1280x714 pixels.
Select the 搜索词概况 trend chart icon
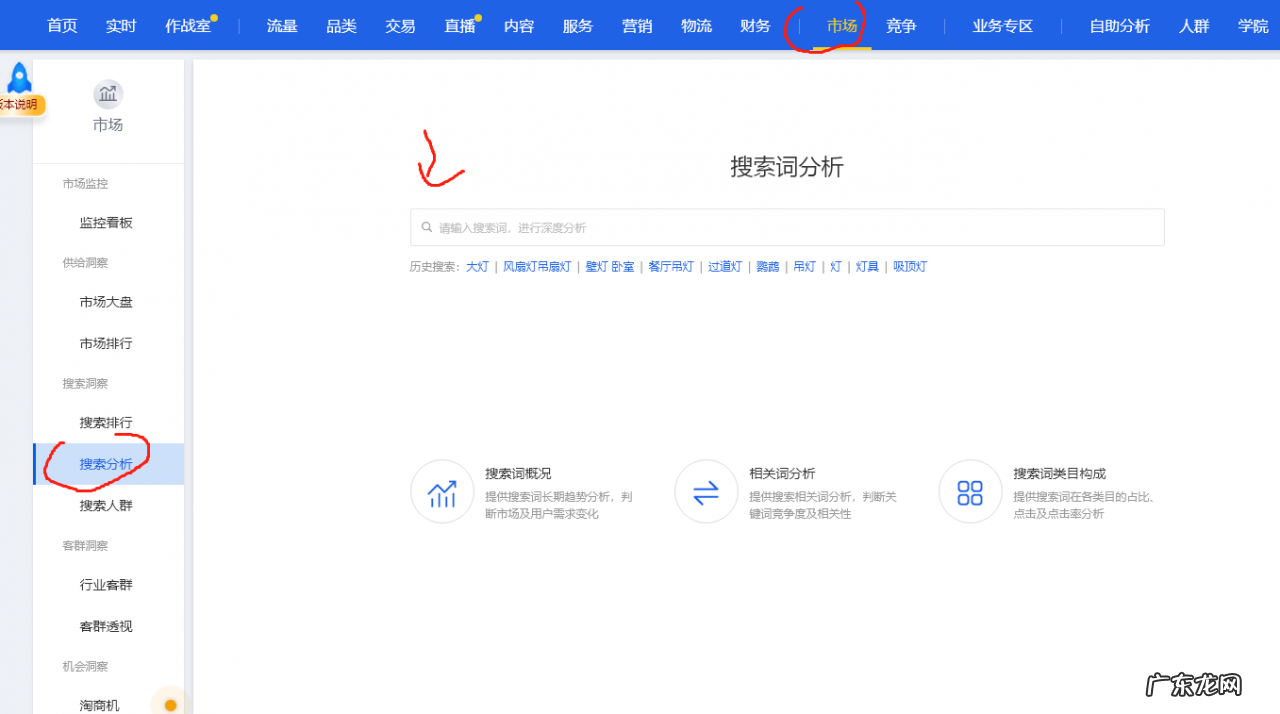442,491
